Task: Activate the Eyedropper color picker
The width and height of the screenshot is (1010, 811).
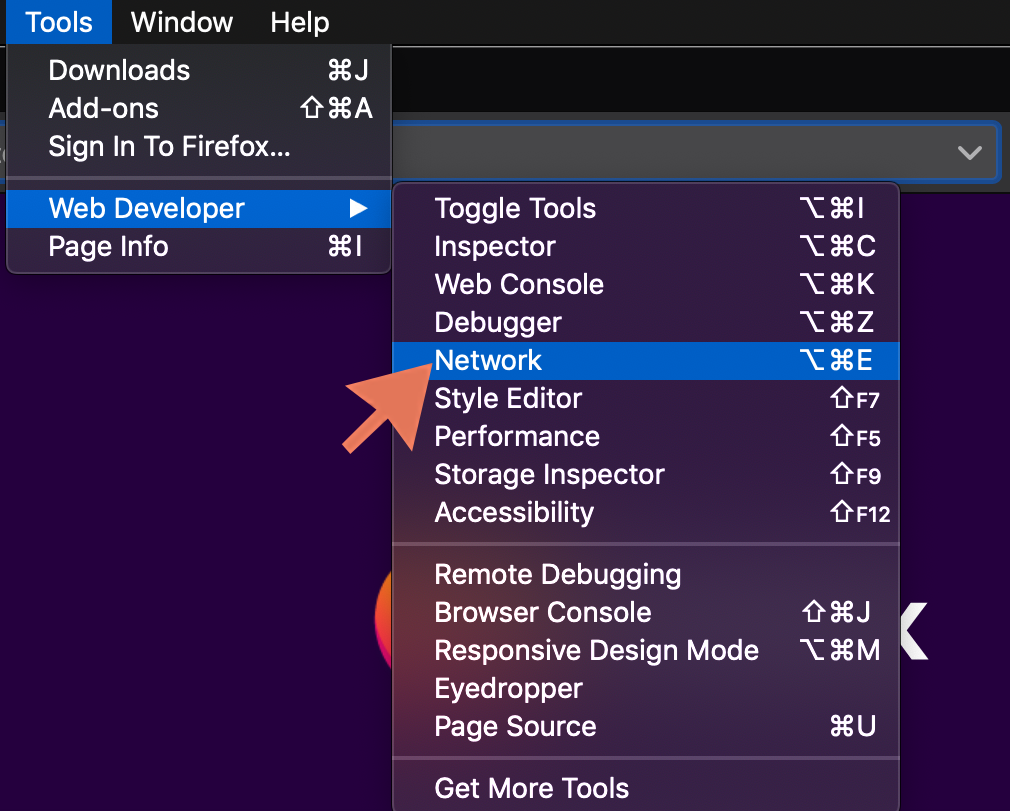Action: click(508, 689)
